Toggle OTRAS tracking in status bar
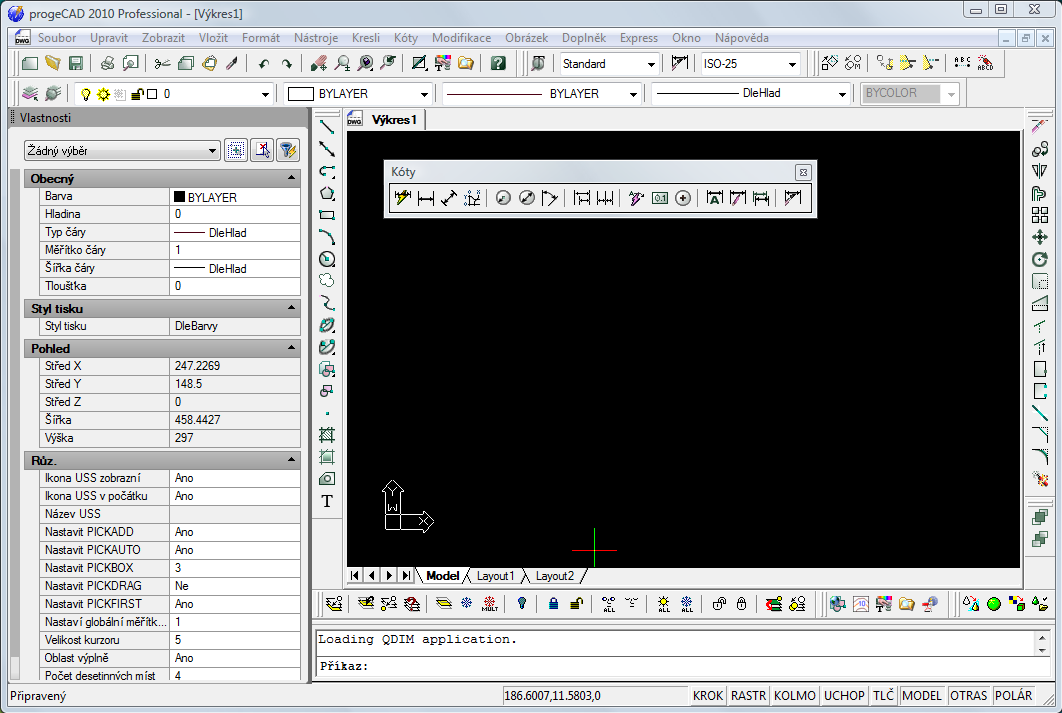 969,695
